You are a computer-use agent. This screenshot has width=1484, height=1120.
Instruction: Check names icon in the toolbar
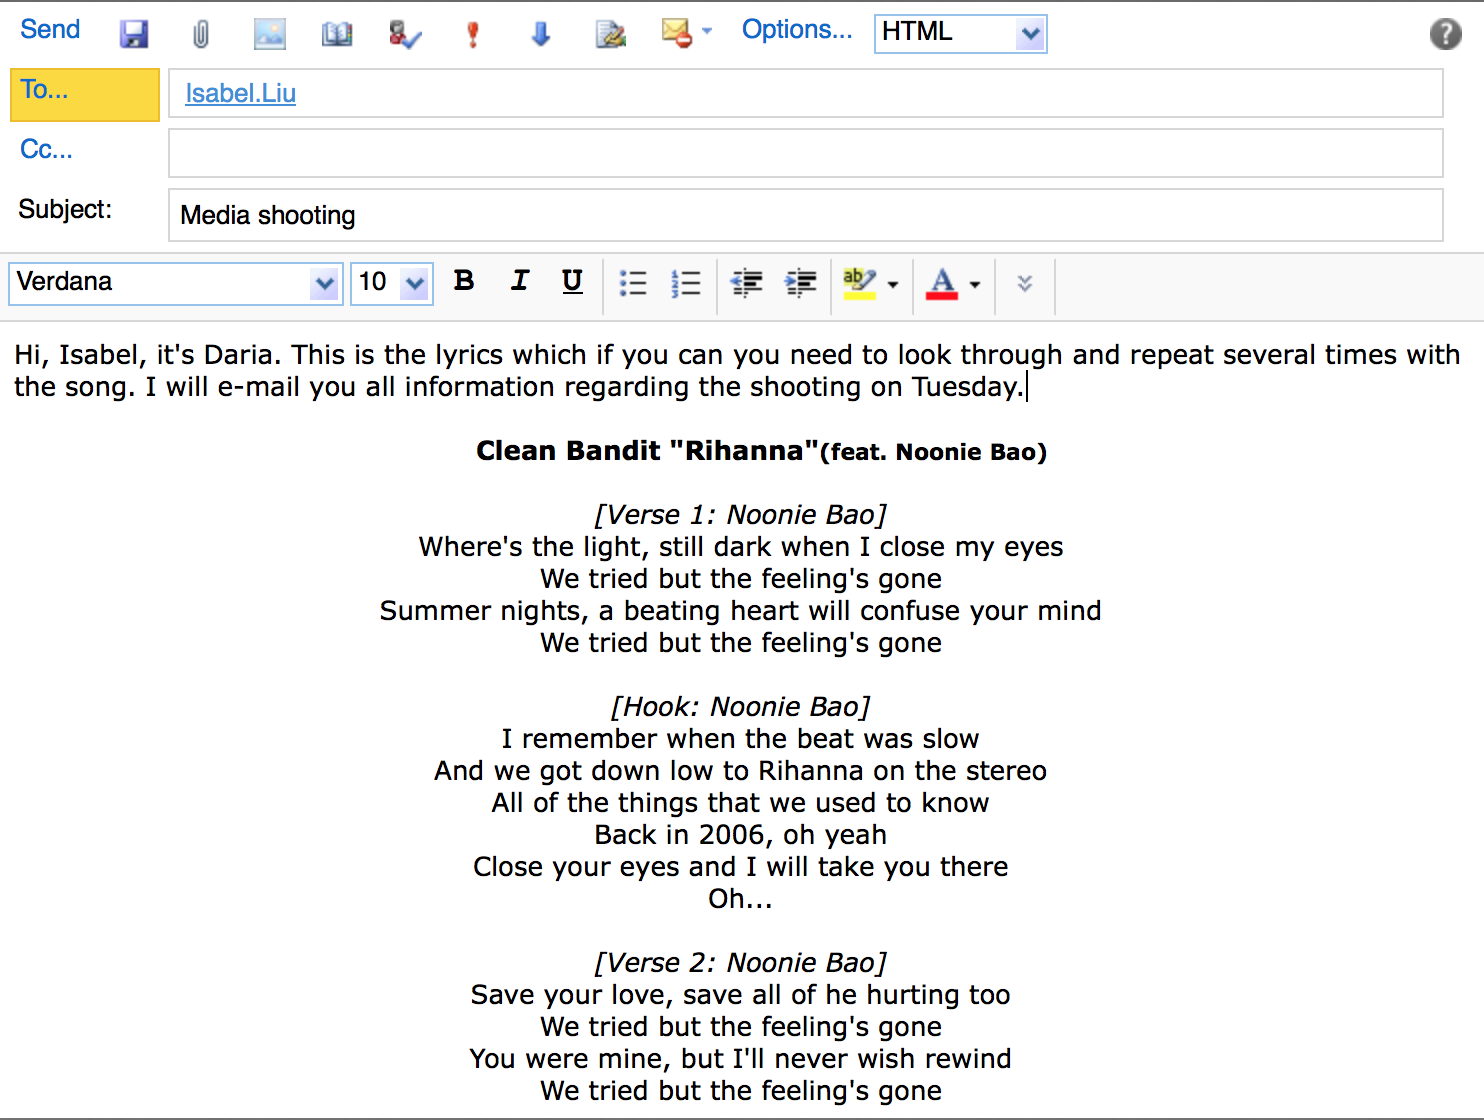coord(405,34)
